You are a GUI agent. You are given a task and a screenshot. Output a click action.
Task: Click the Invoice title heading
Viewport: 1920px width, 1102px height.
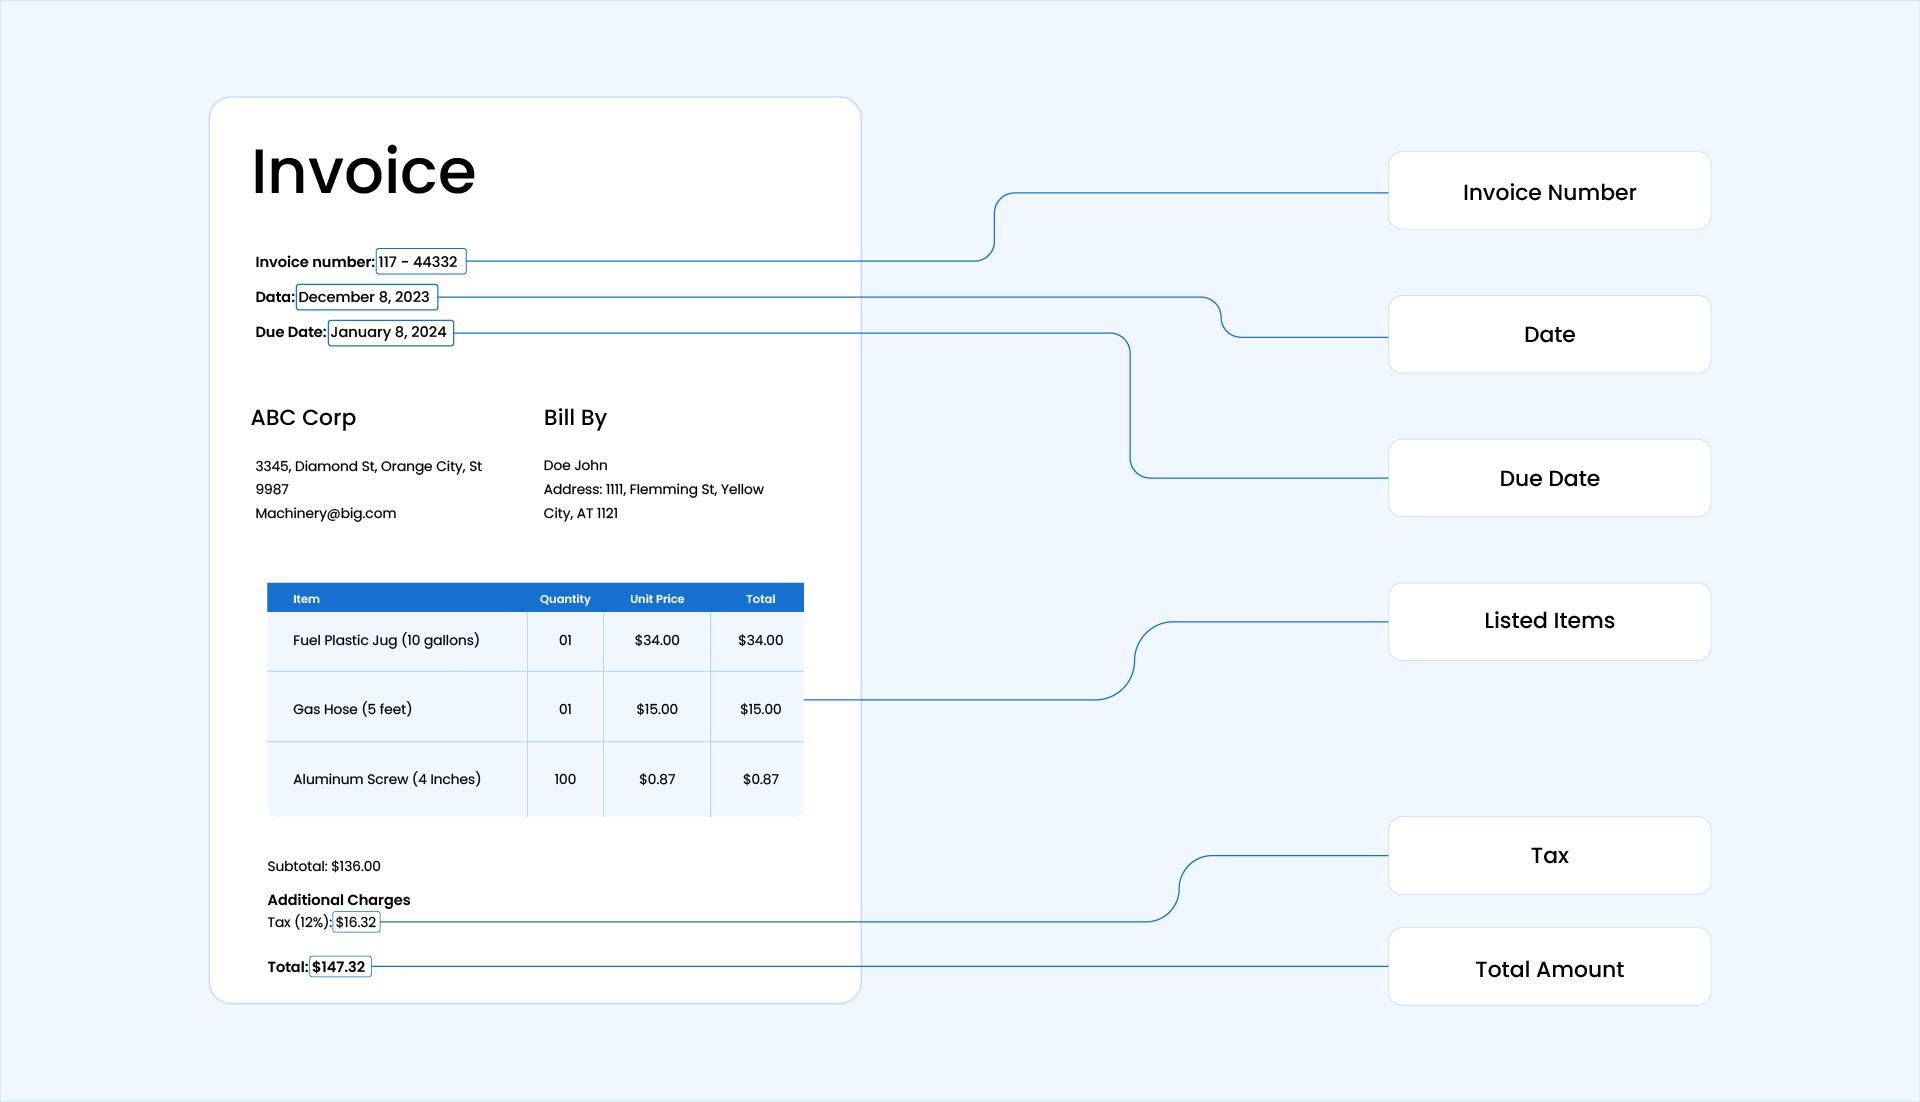click(363, 171)
